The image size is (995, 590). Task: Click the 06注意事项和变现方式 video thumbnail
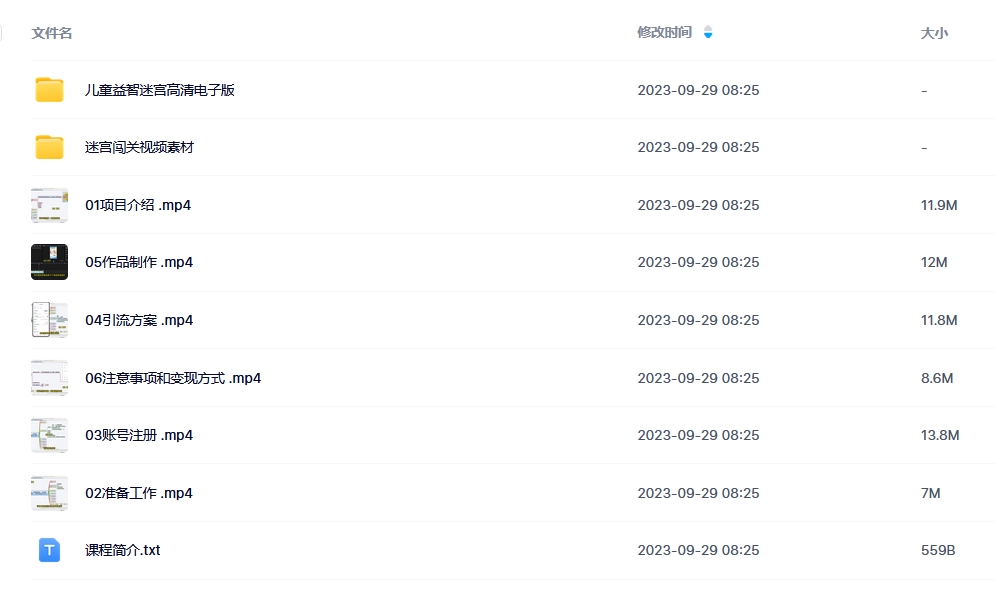49,378
